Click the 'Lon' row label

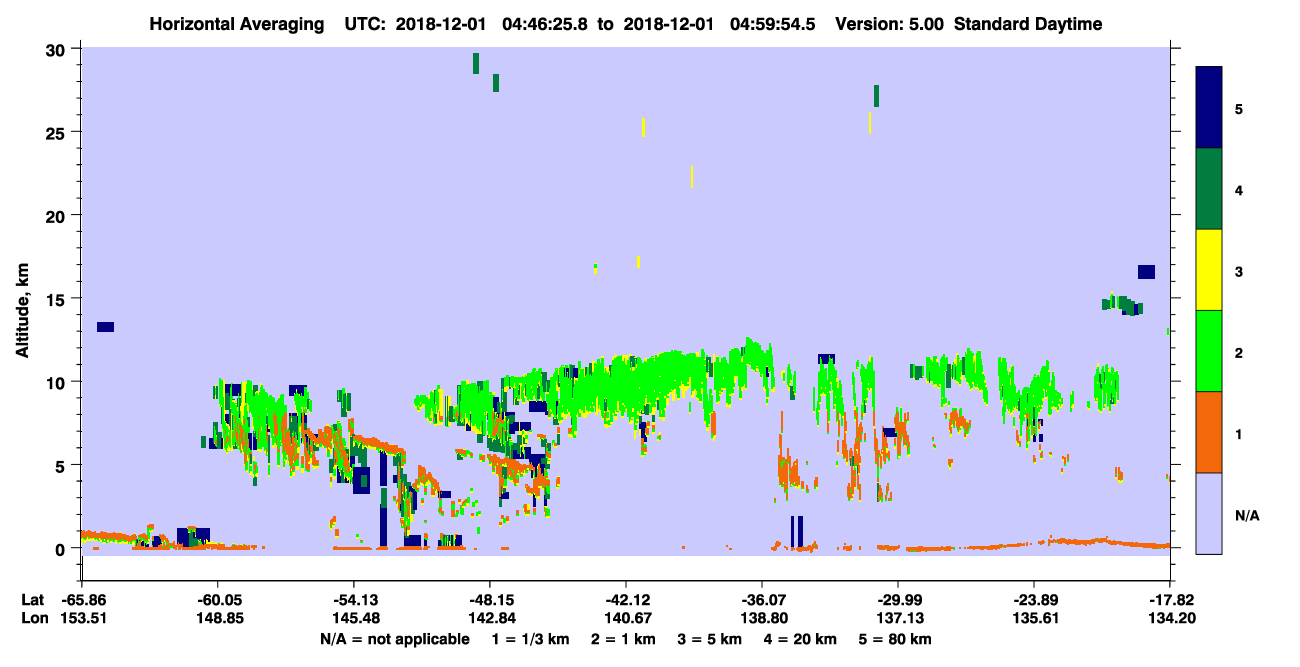click(x=33, y=618)
